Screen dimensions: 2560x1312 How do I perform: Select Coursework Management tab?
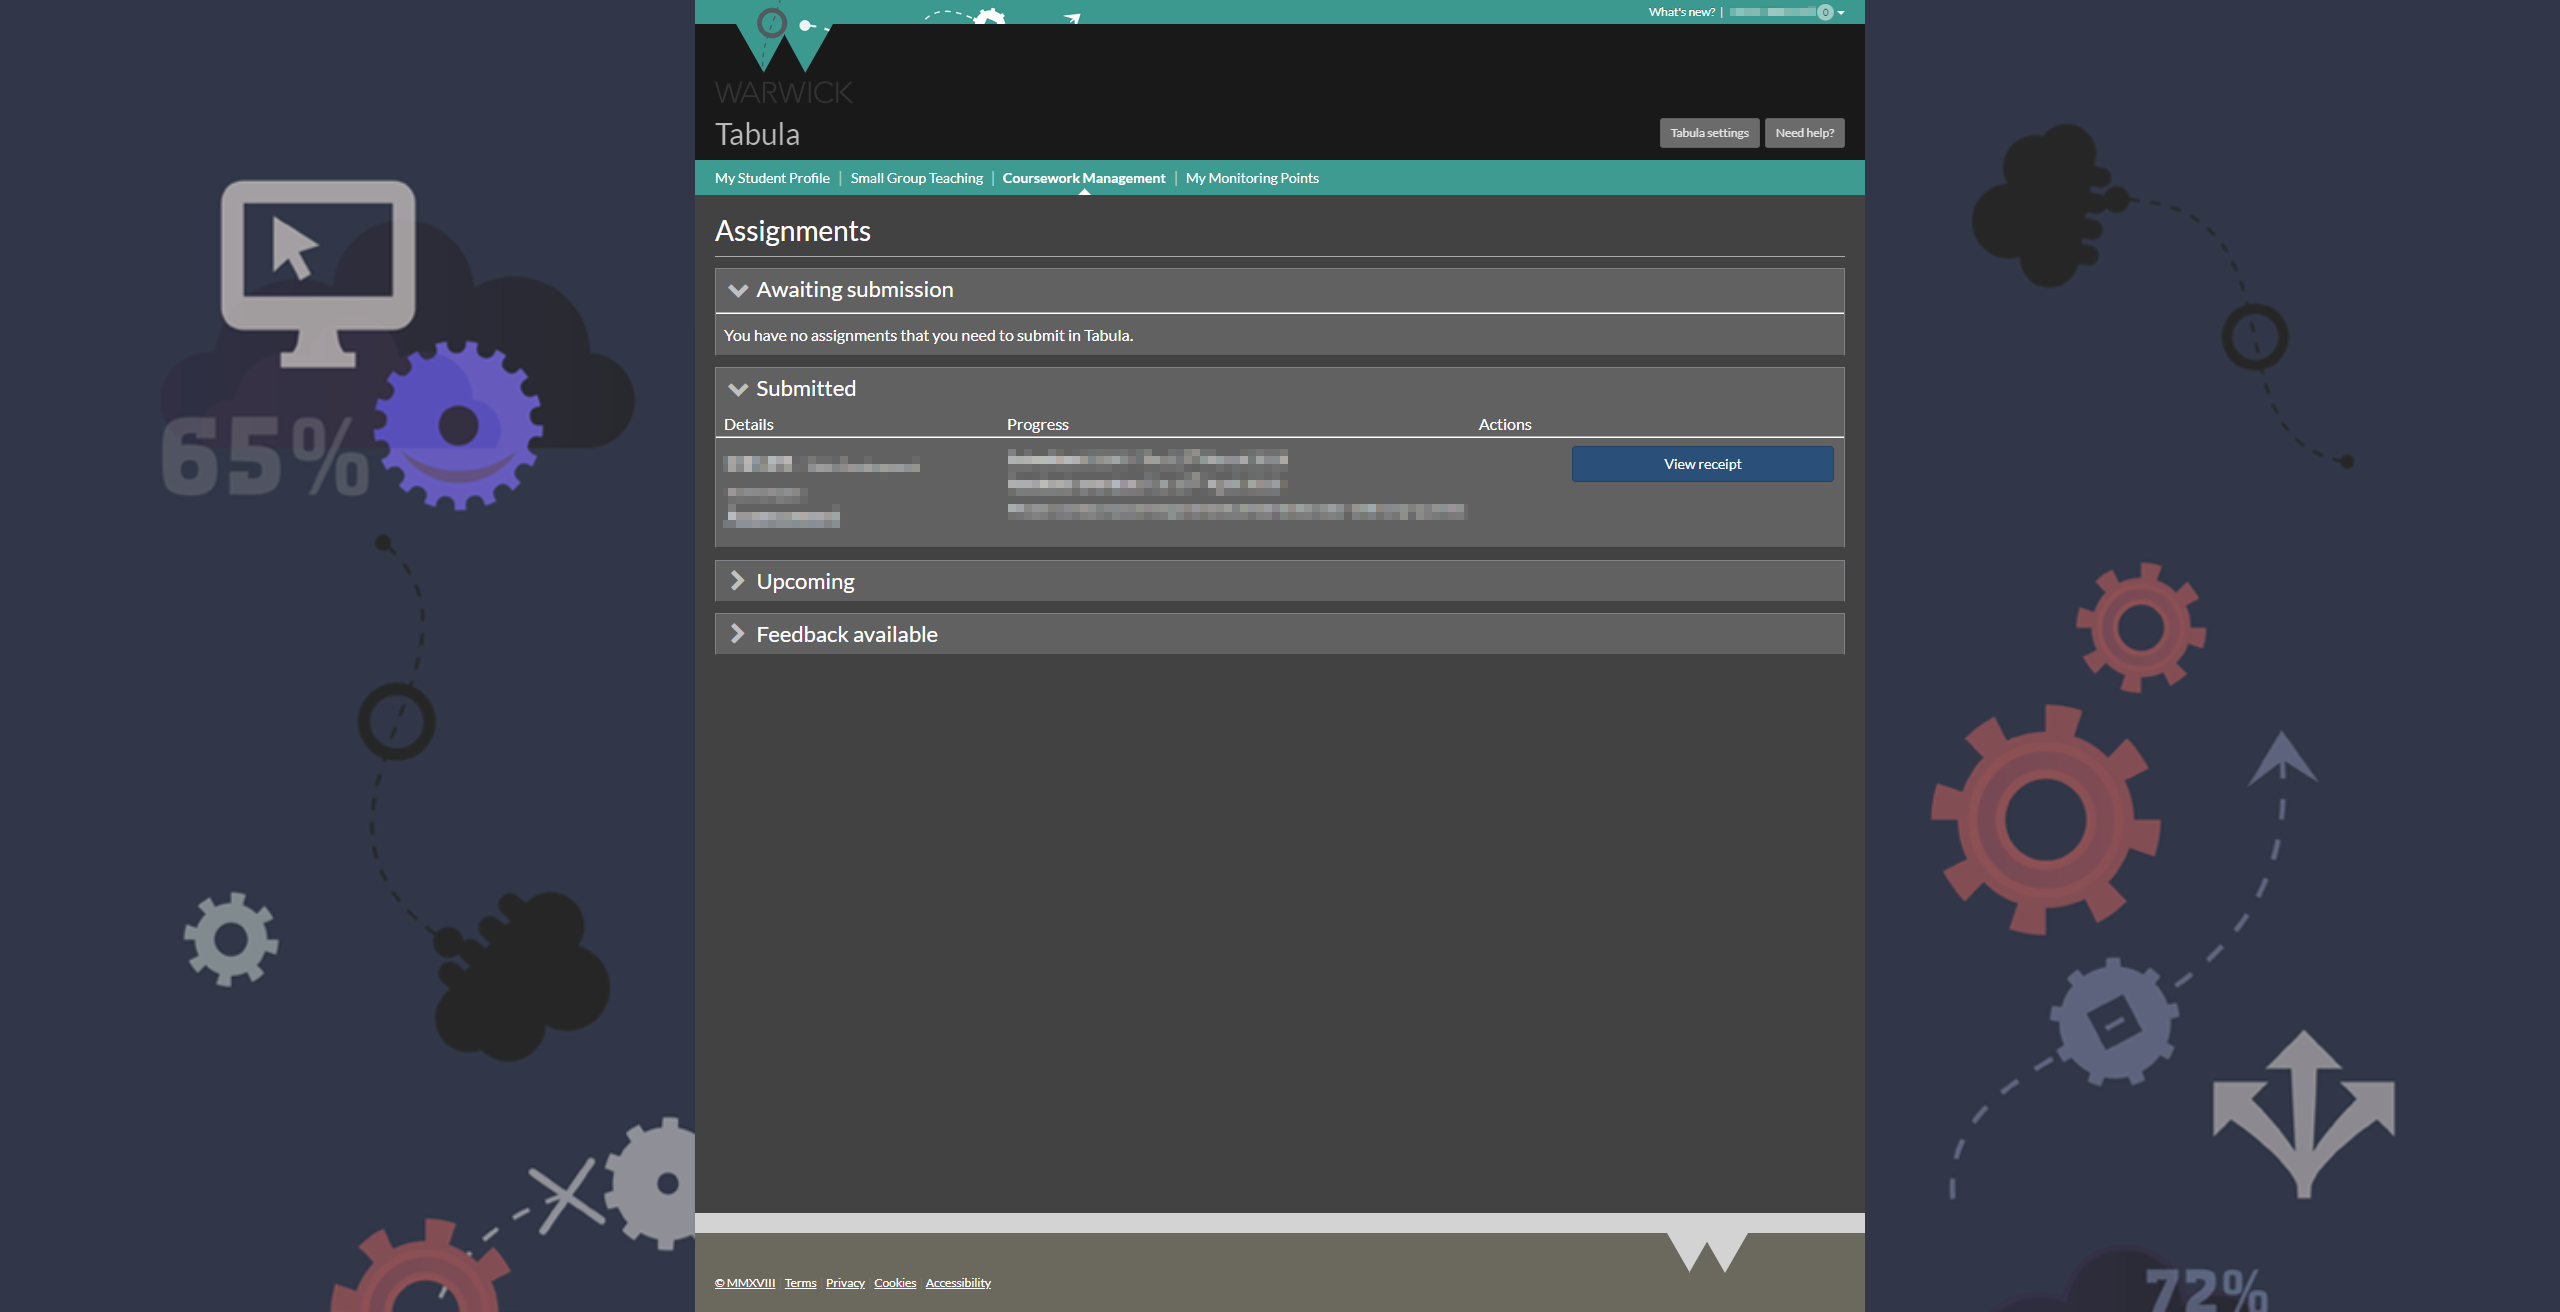tap(1084, 178)
